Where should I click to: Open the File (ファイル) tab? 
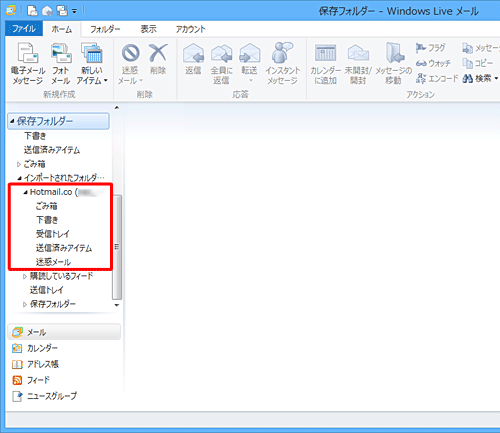(x=24, y=29)
